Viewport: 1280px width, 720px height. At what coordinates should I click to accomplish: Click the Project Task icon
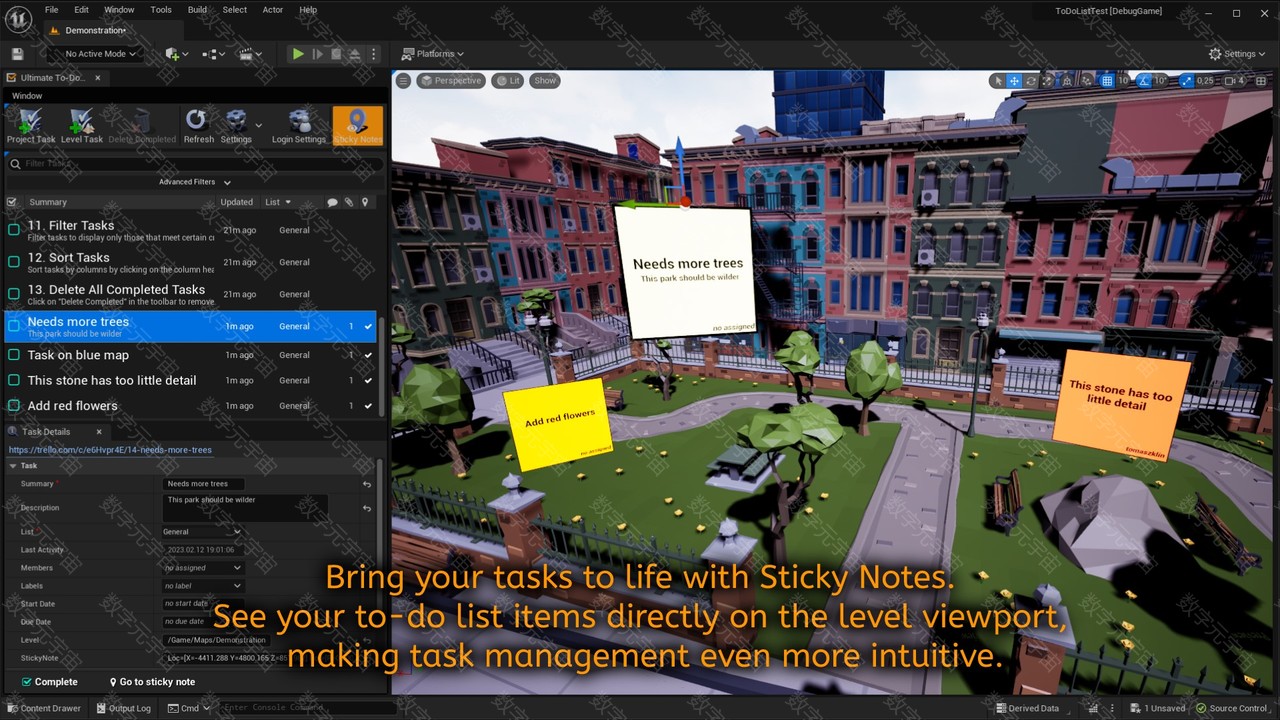[x=31, y=126]
